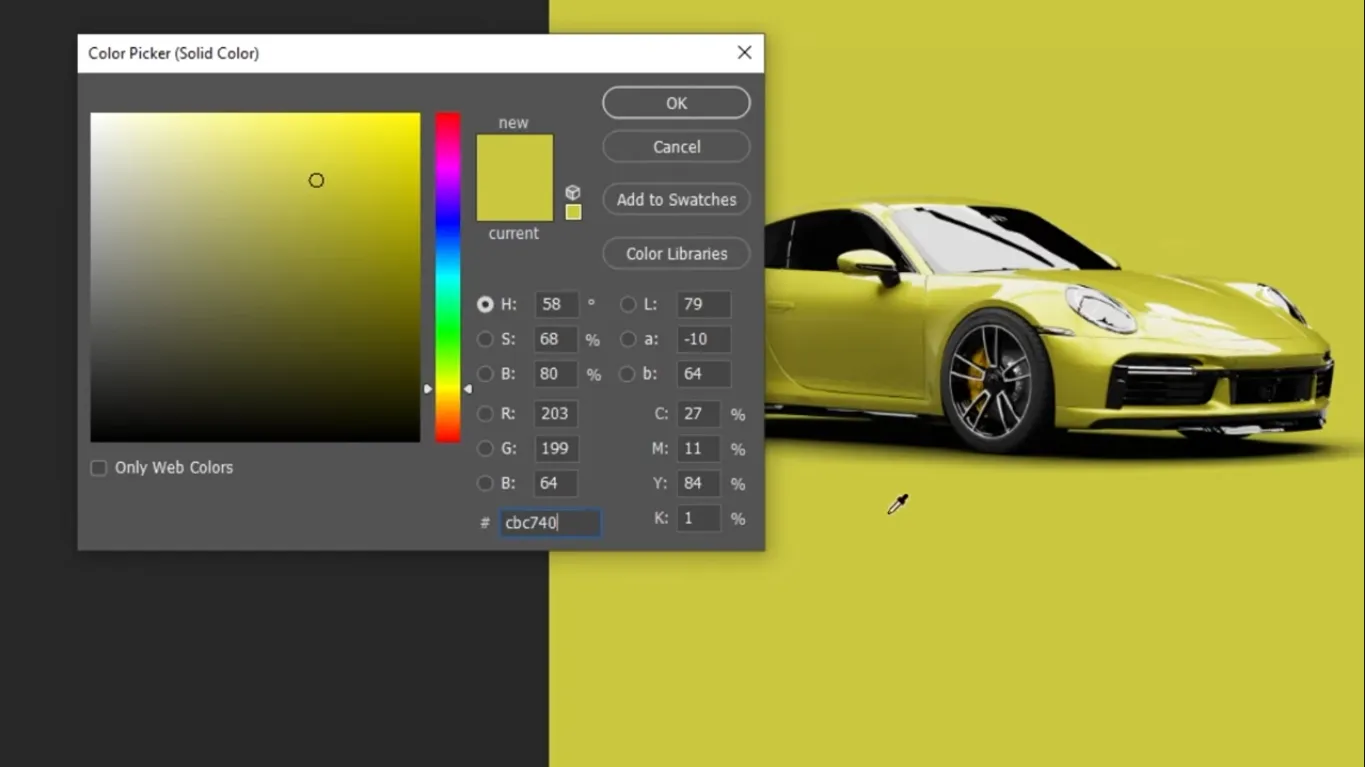Click the cyan C percentage field
The image size is (1365, 767).
point(698,414)
